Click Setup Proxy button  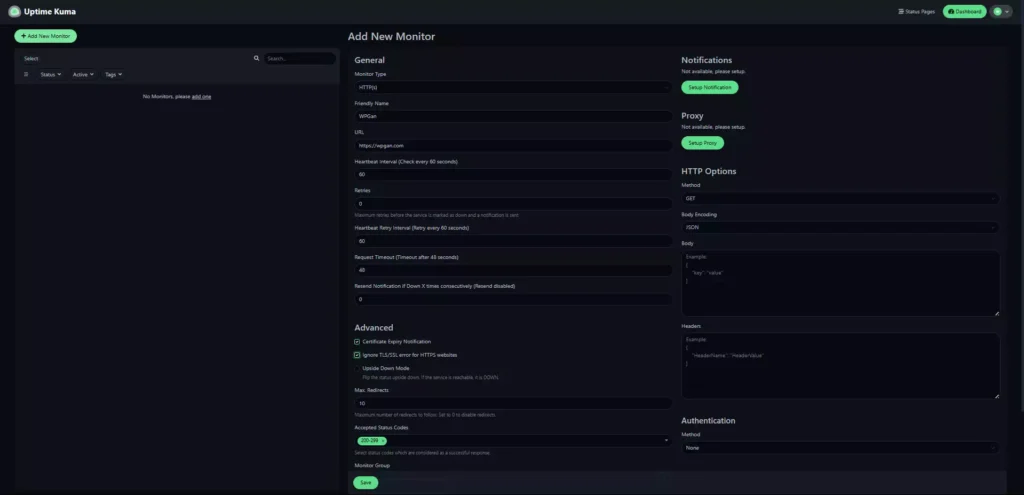click(x=703, y=142)
